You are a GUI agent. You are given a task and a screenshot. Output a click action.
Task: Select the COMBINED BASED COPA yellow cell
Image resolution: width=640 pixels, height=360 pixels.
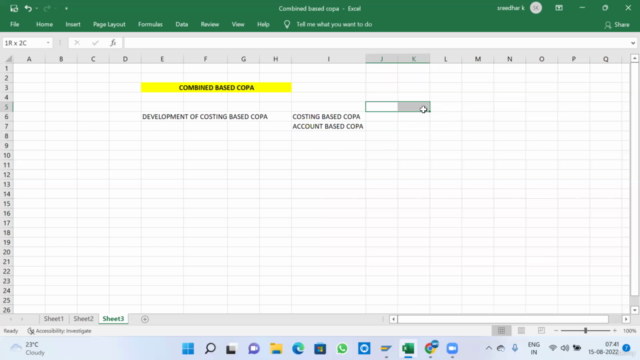tap(216, 87)
